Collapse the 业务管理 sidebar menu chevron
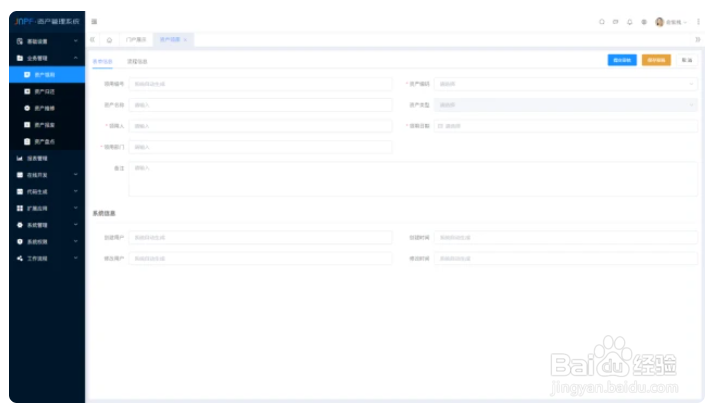The width and height of the screenshot is (718, 412). coord(76,58)
